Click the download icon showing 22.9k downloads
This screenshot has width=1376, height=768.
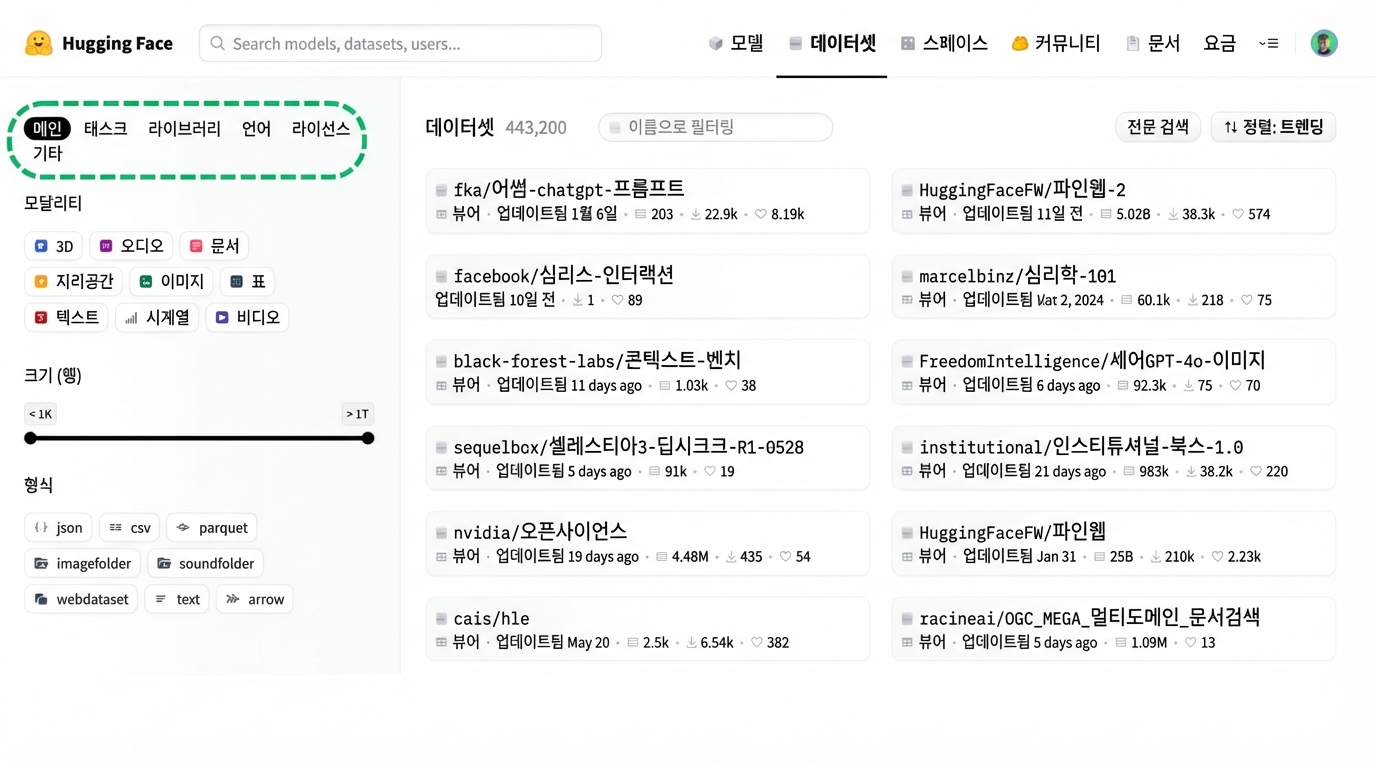click(x=695, y=214)
